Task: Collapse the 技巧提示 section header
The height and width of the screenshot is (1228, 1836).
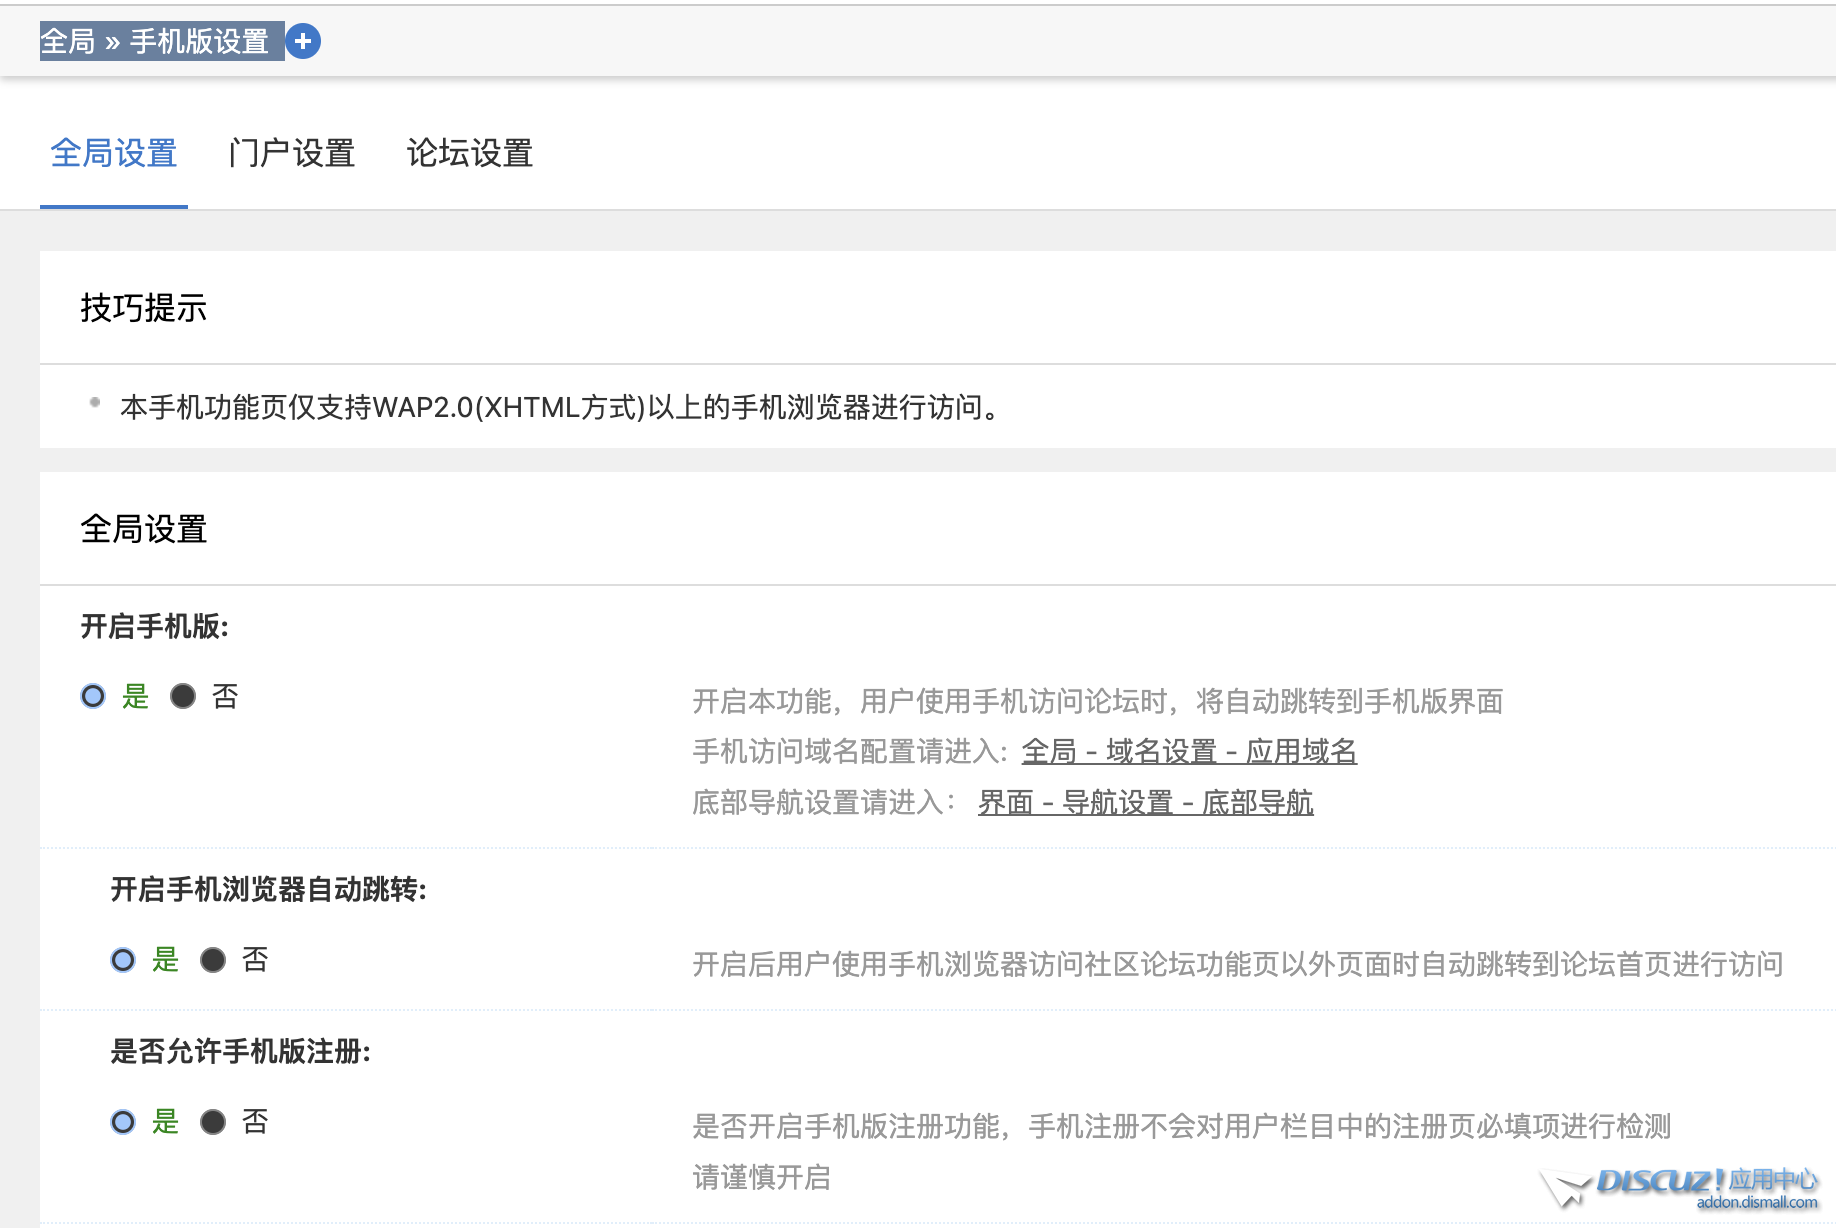Action: [x=143, y=308]
